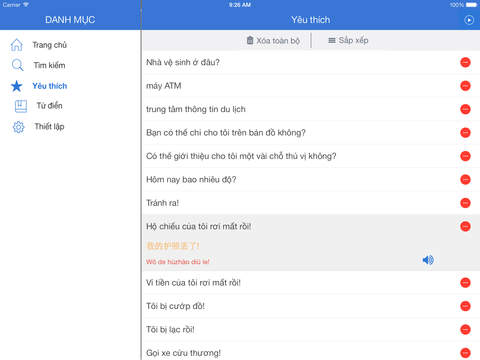Remove 'Ví tiền của tôi rơi mất rồi!' entry
Image resolution: width=480 pixels, height=360 pixels.
tap(465, 283)
